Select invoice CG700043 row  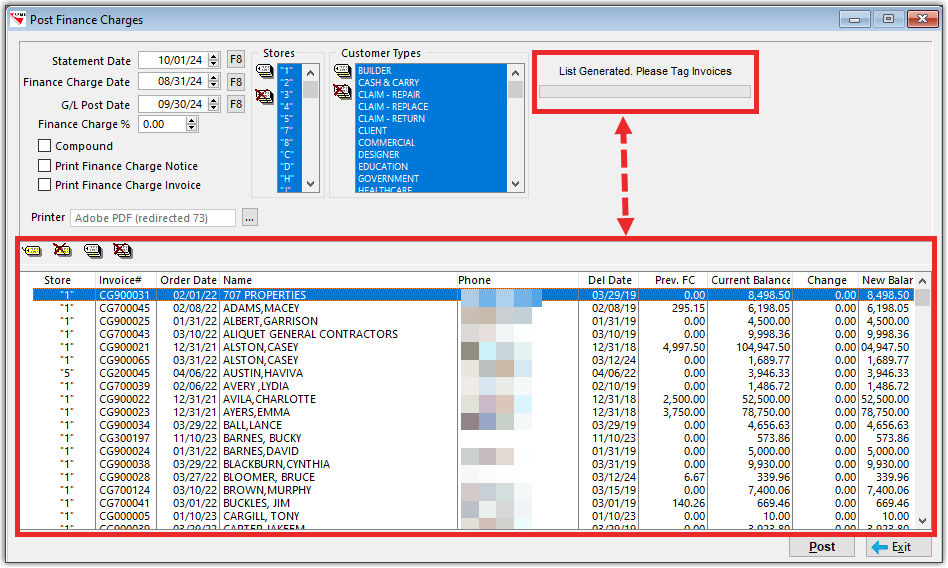click(x=473, y=334)
